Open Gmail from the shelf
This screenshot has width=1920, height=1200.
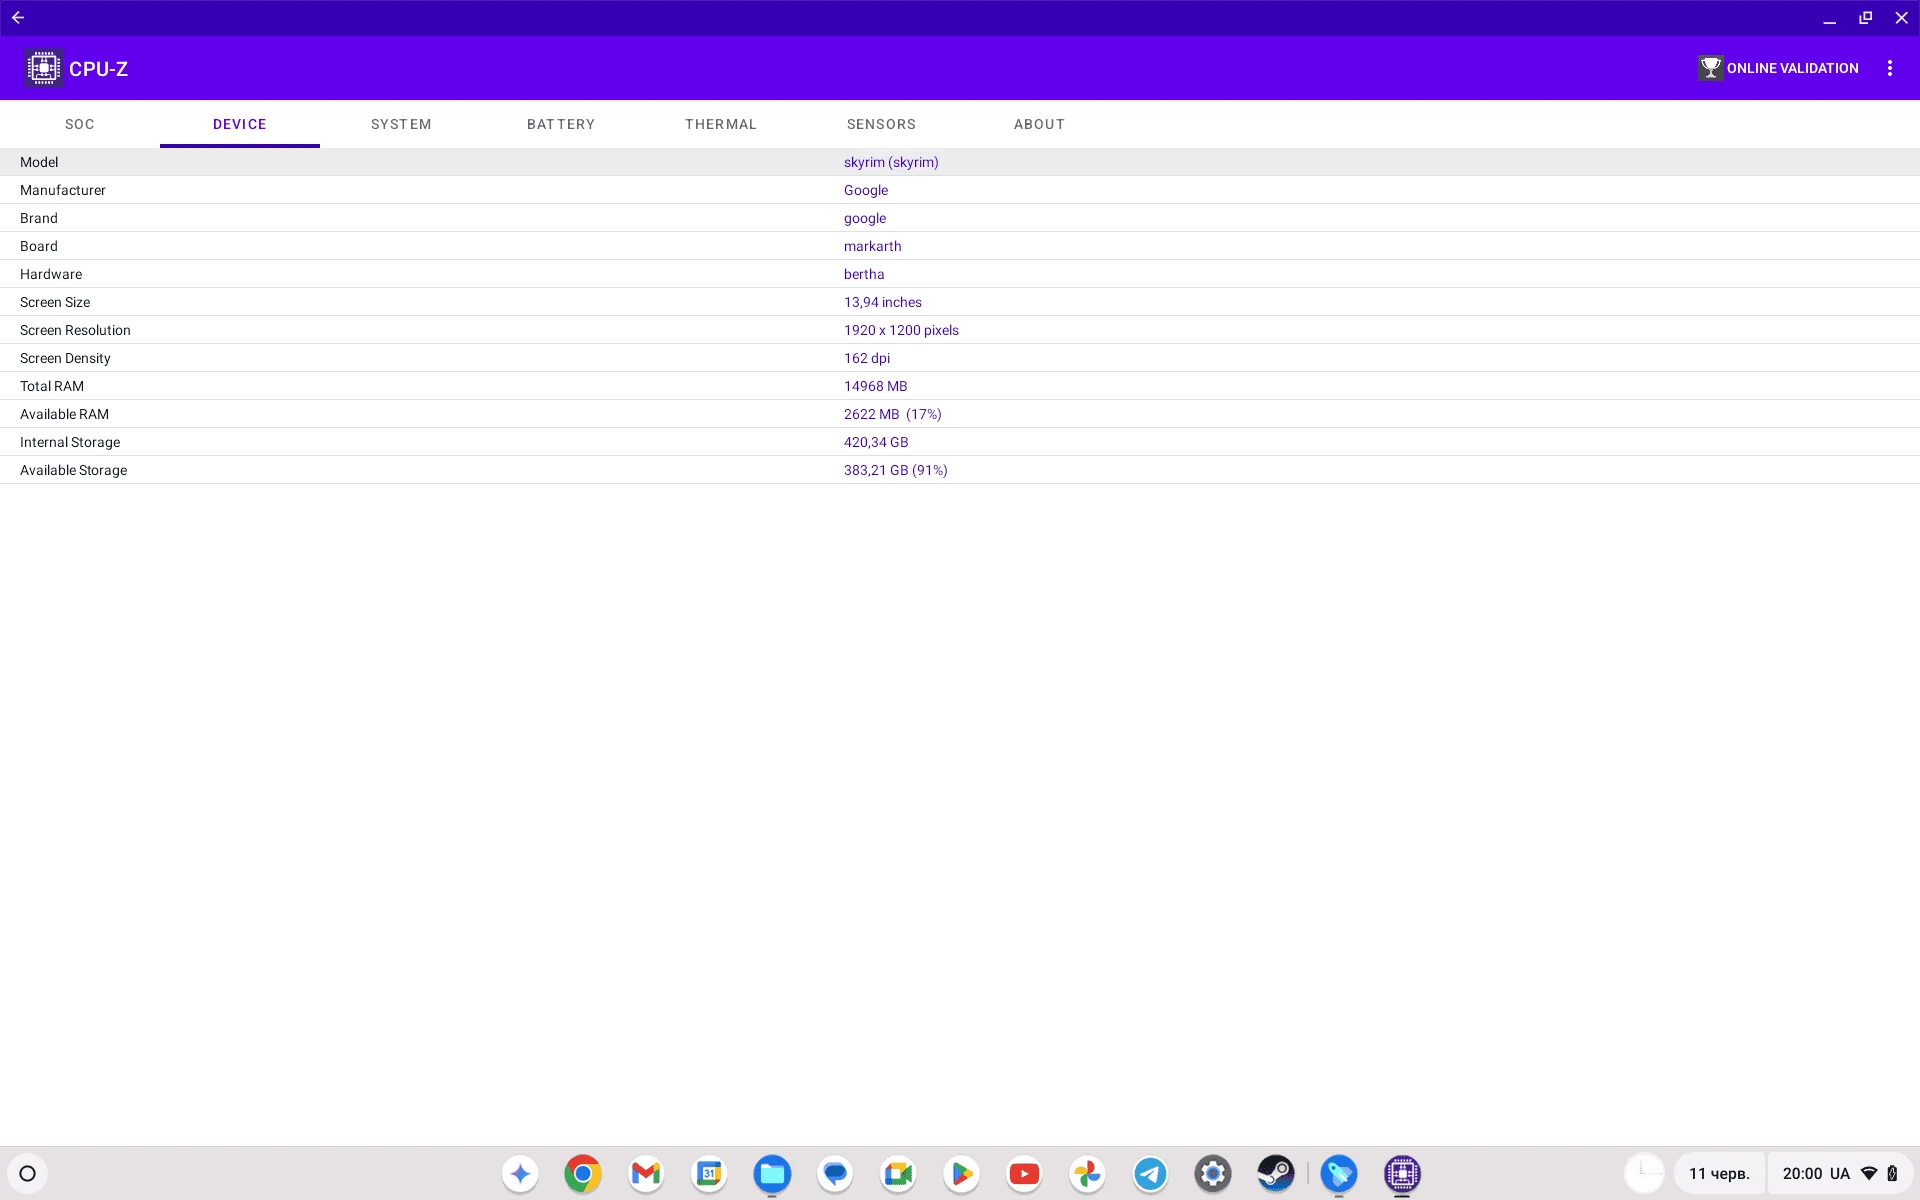646,1173
